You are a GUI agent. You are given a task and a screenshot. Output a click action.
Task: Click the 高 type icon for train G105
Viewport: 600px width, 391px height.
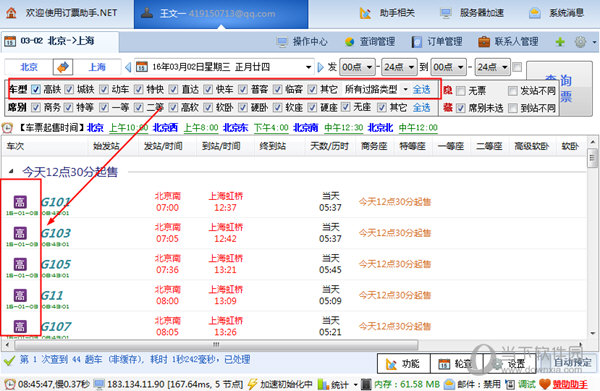click(20, 264)
